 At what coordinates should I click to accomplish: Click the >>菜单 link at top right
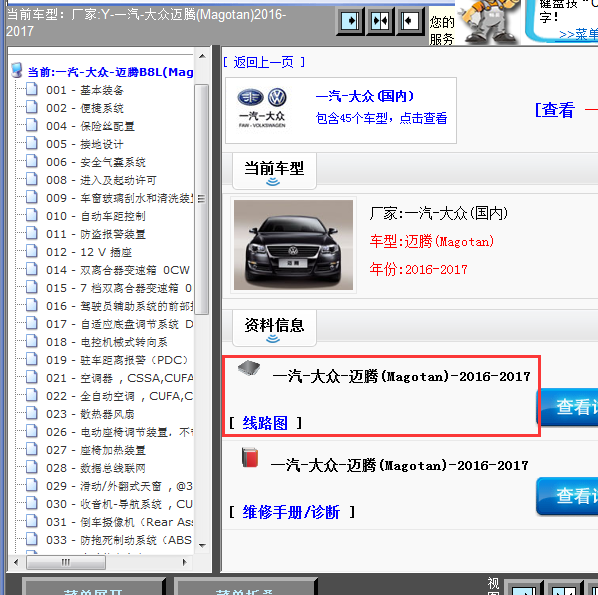tap(578, 34)
